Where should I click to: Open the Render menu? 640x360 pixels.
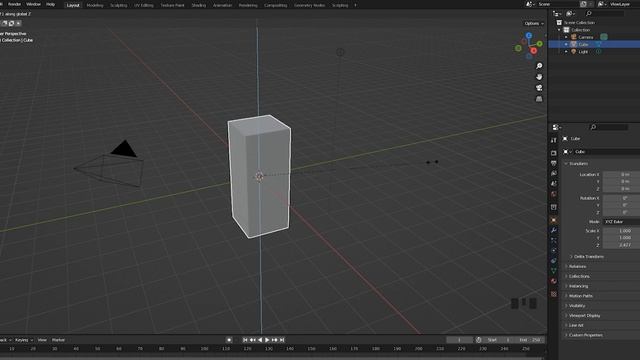point(14,4)
